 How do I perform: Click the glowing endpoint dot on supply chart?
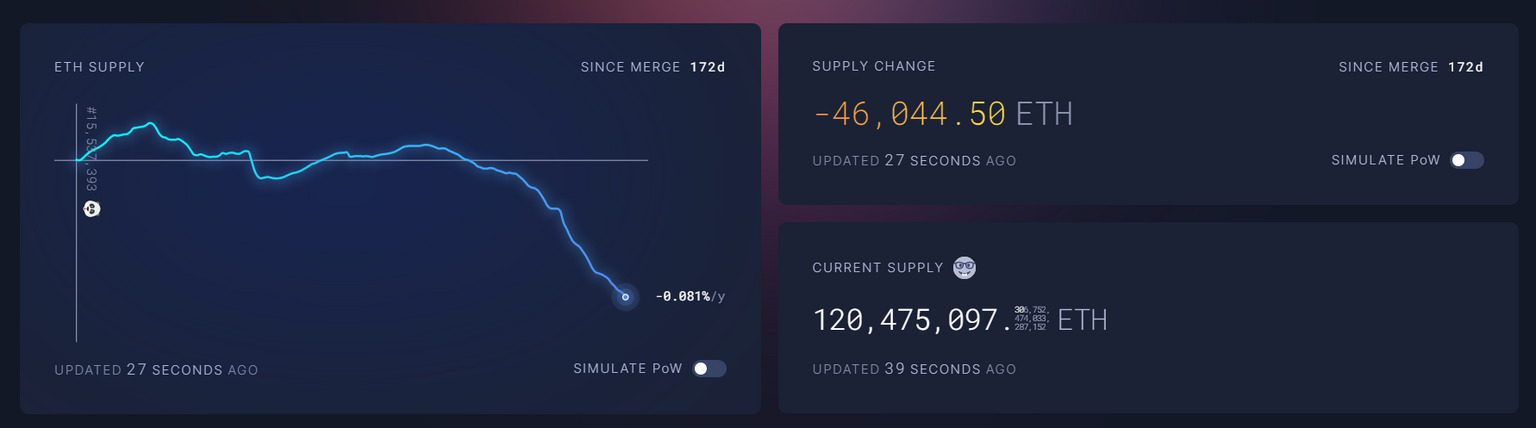pyautogui.click(x=625, y=296)
